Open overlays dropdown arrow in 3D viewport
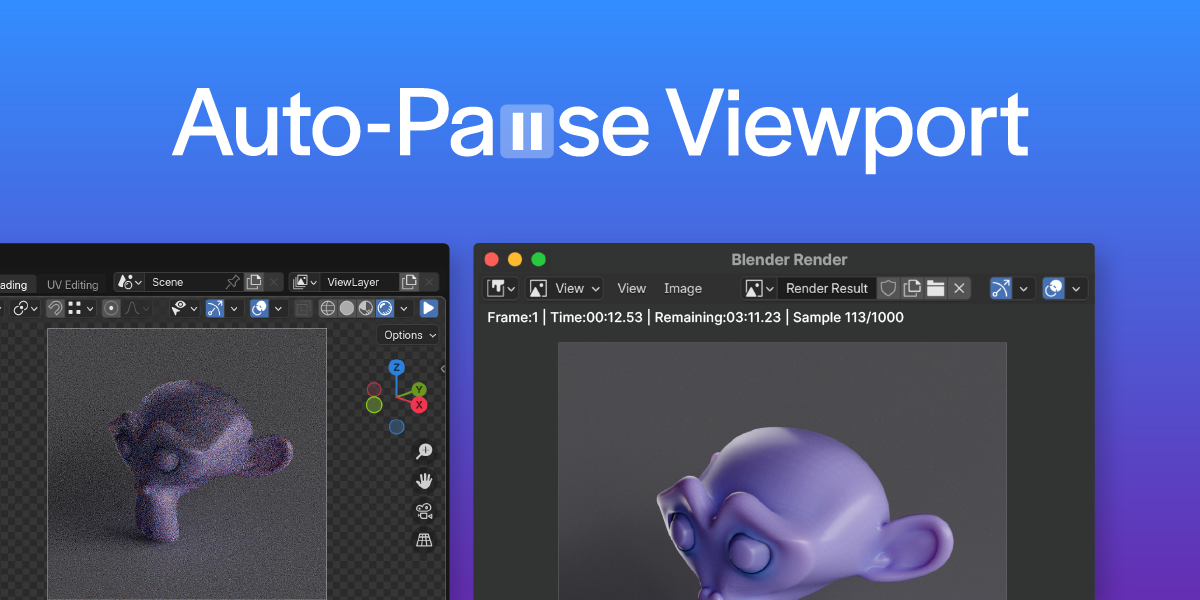The image size is (1200, 600). click(278, 308)
